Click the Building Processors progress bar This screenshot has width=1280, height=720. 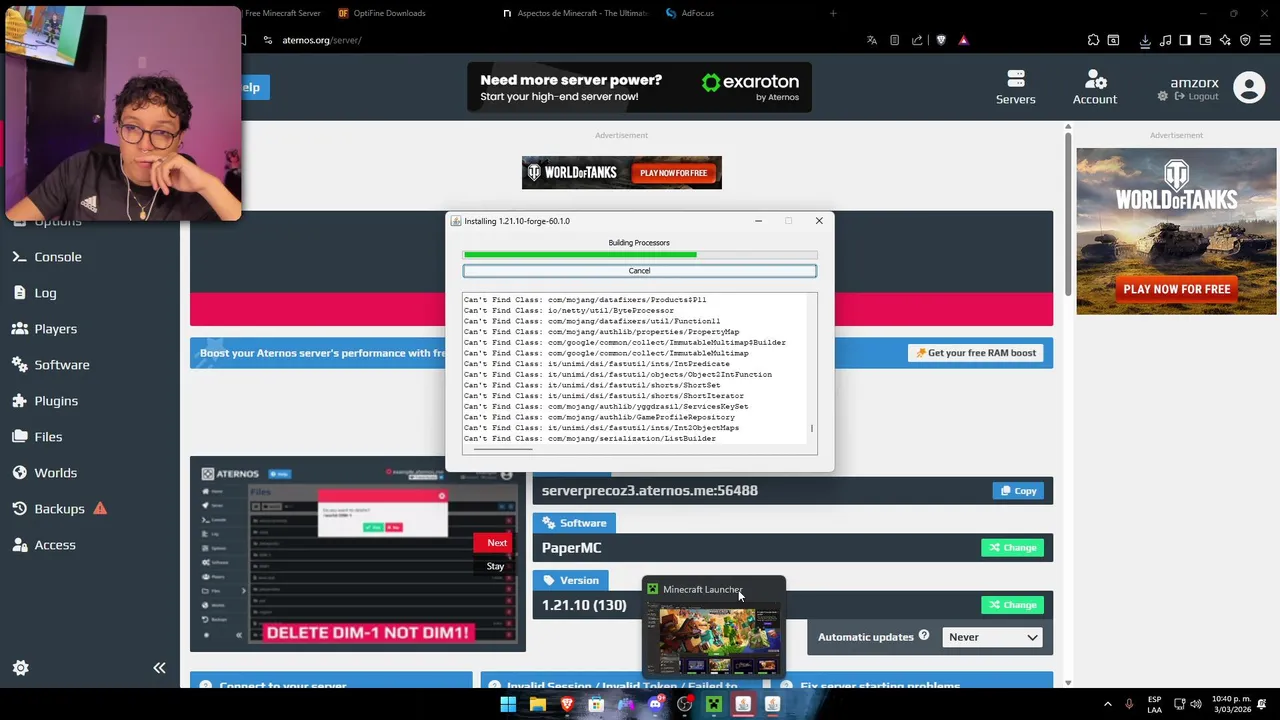640,255
